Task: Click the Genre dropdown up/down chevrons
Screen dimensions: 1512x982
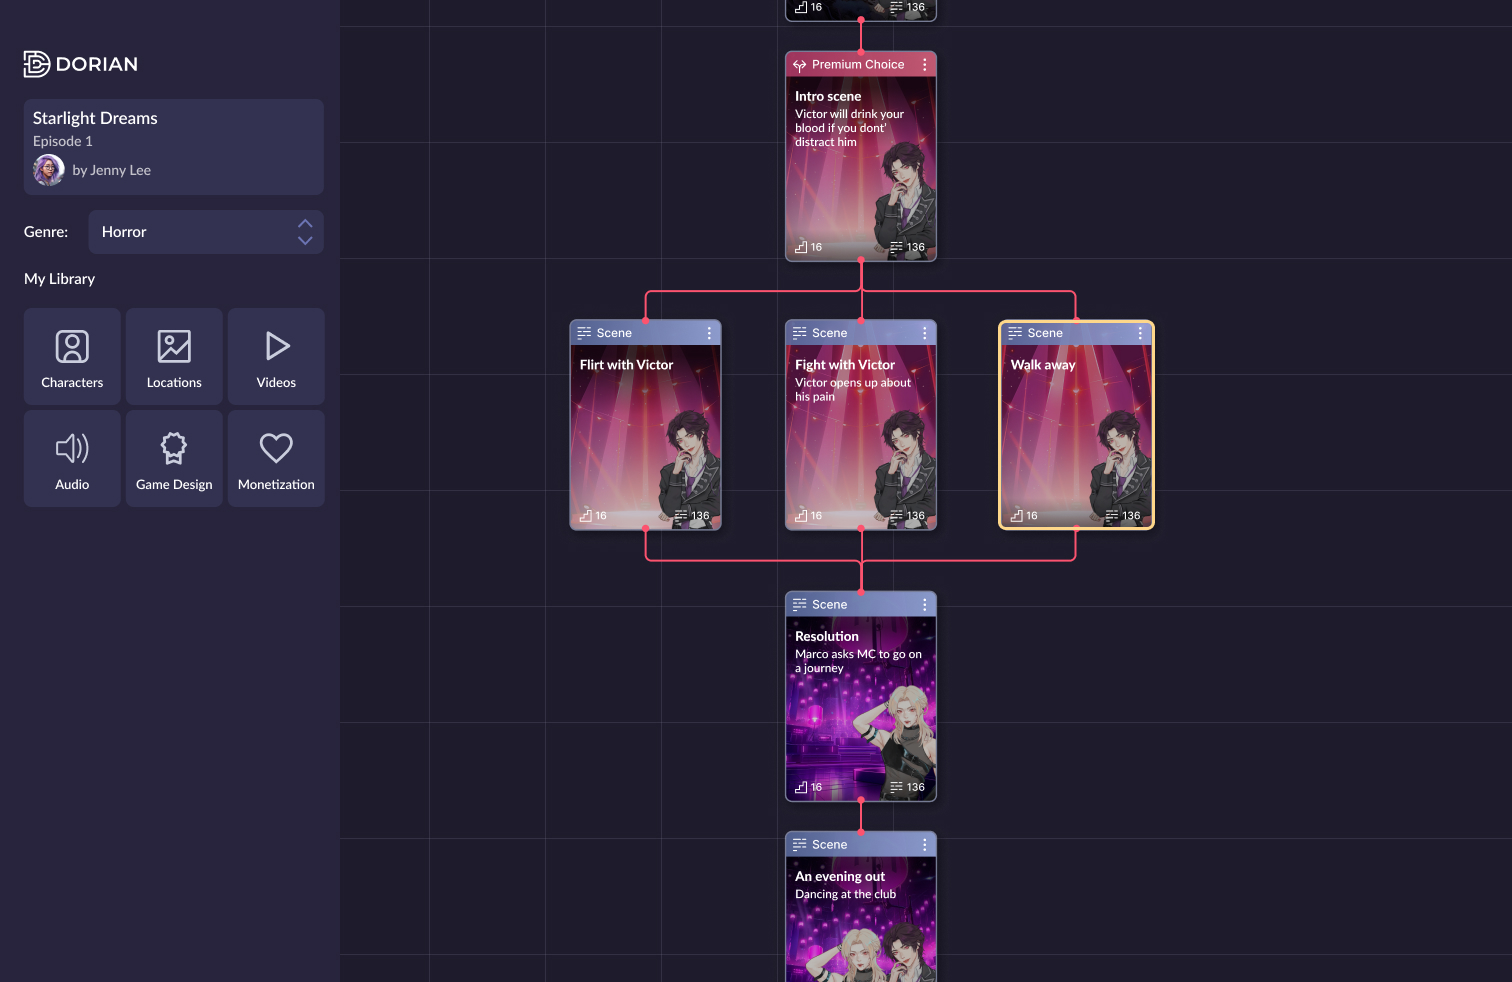Action: click(305, 232)
